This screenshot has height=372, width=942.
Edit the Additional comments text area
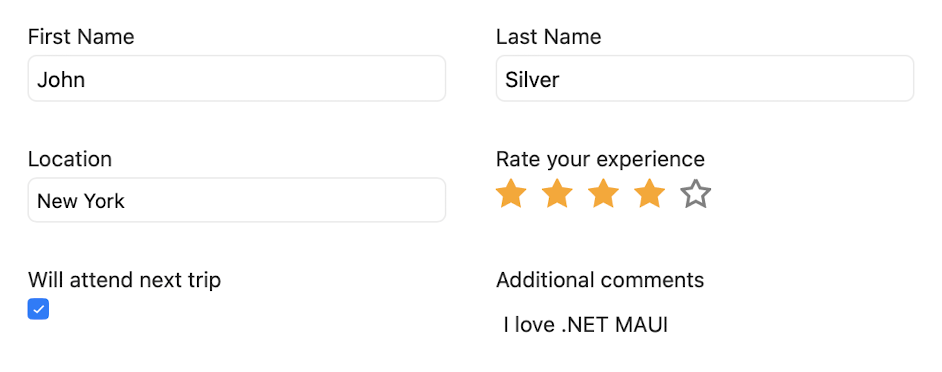click(x=705, y=325)
